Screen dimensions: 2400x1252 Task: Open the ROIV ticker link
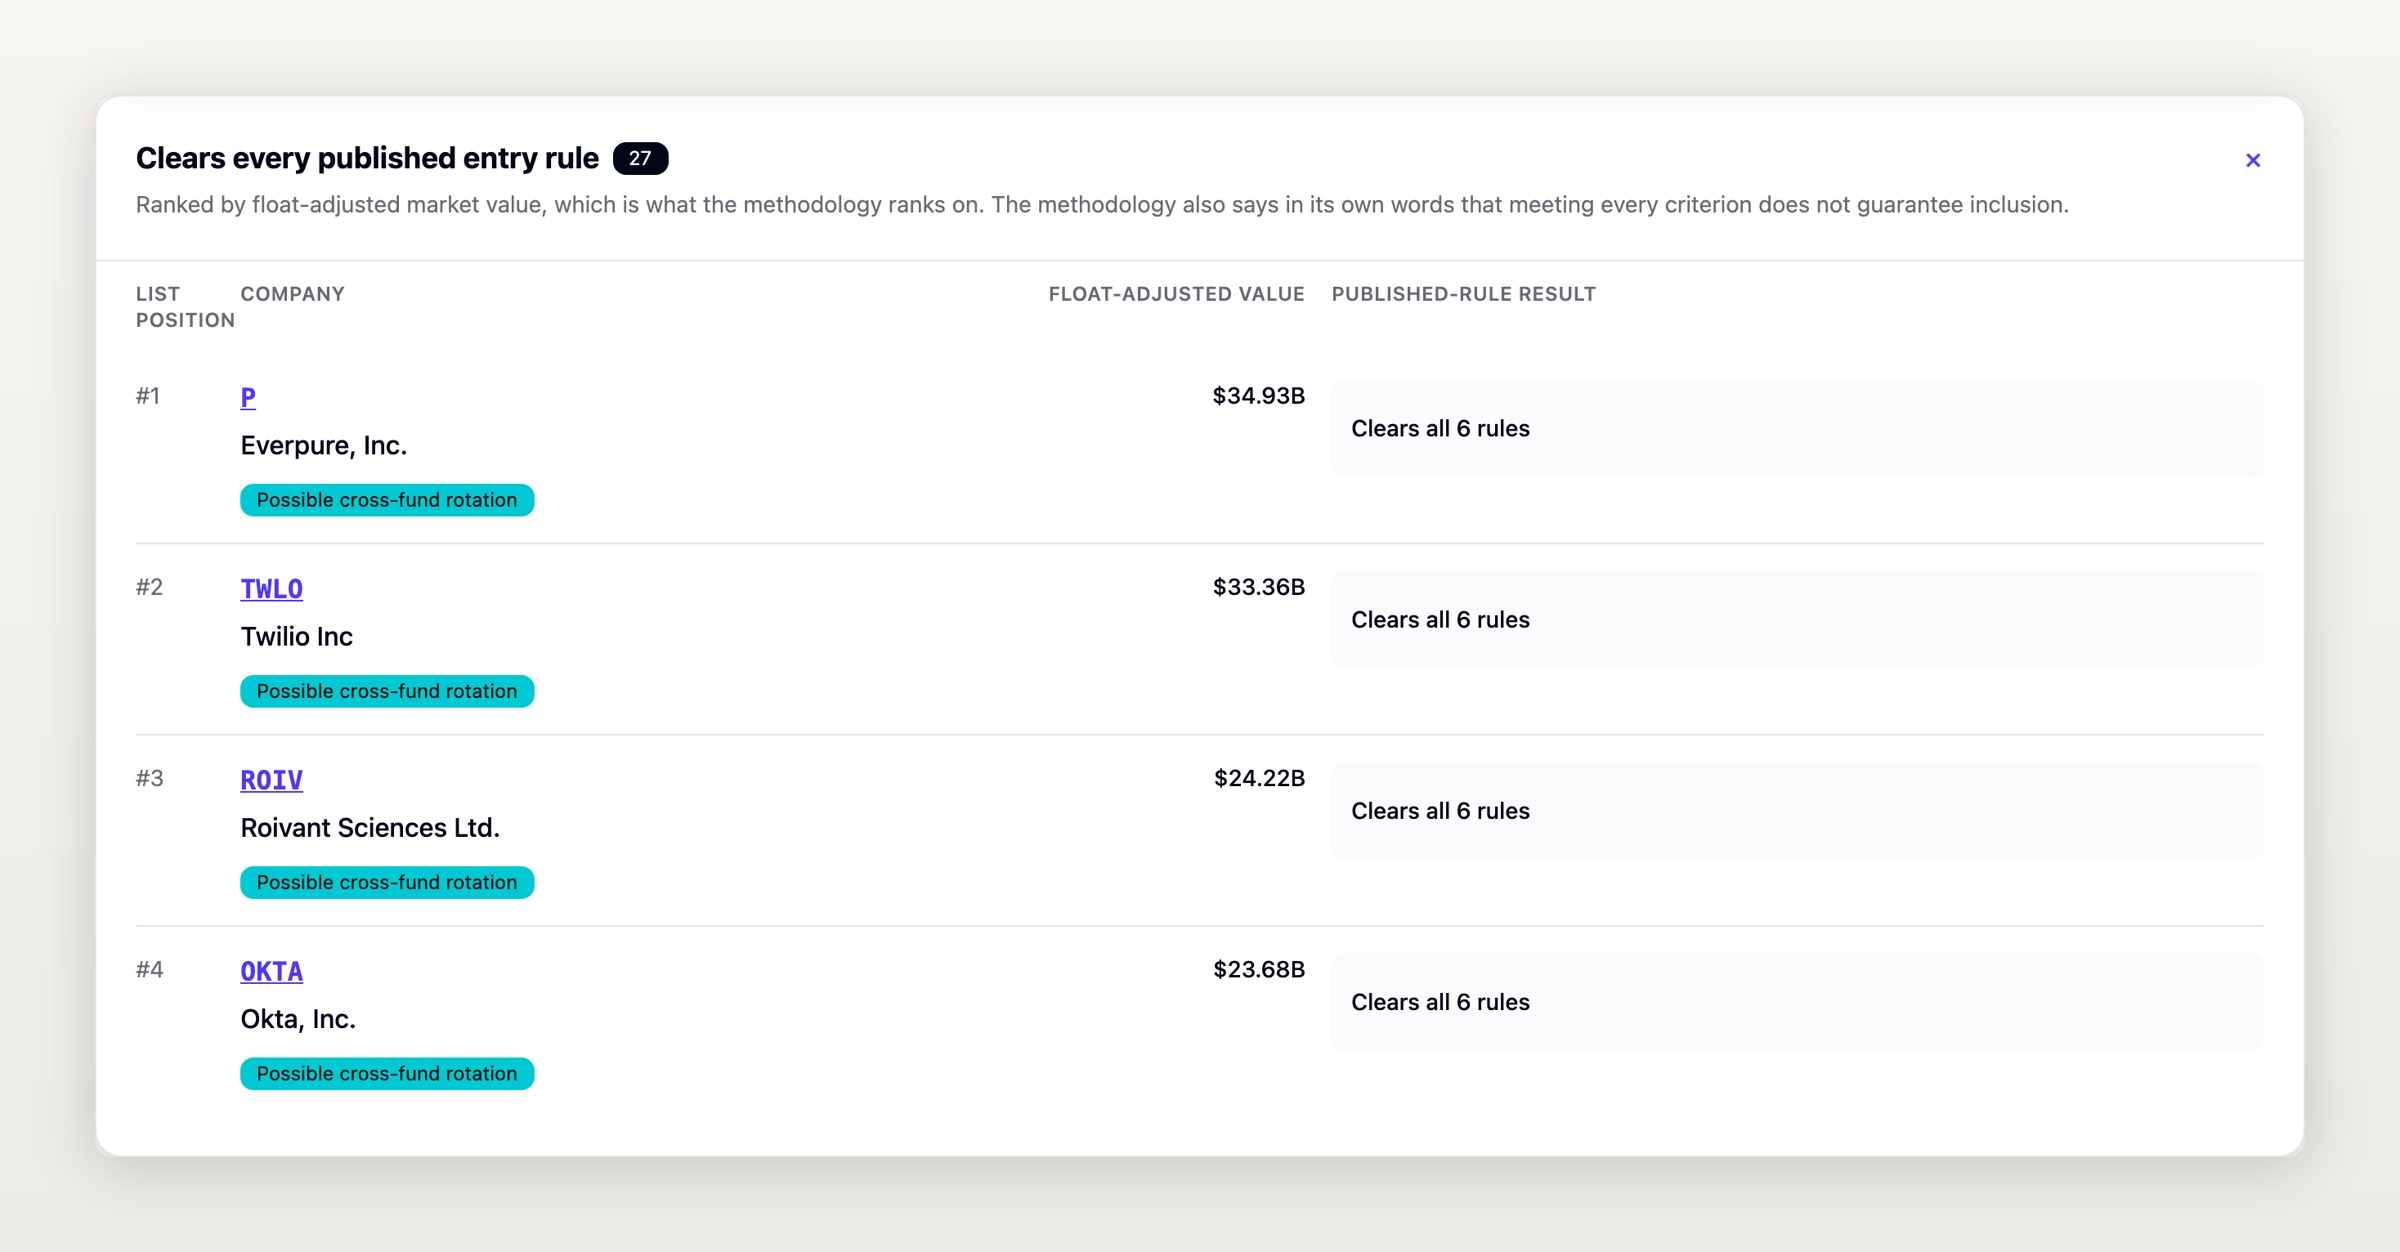[x=271, y=779]
